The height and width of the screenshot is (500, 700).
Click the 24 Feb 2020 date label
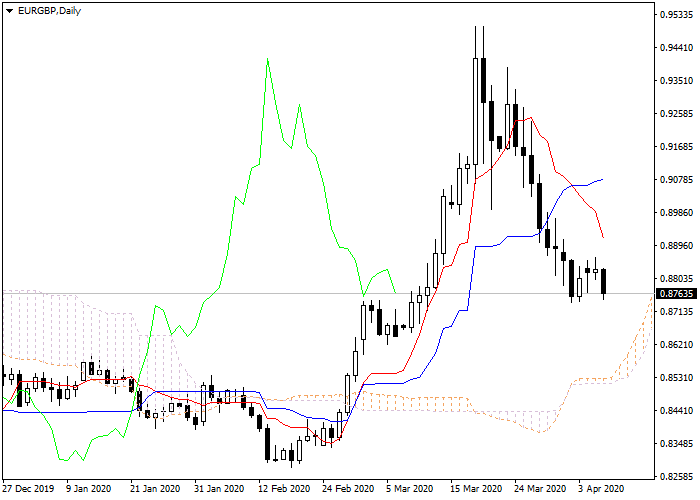[348, 489]
